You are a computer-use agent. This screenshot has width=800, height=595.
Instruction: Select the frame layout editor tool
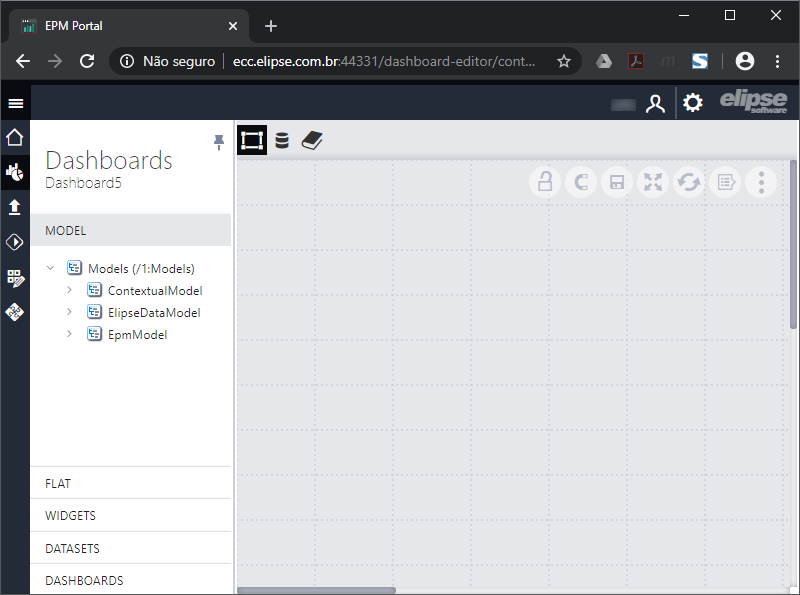tap(252, 140)
